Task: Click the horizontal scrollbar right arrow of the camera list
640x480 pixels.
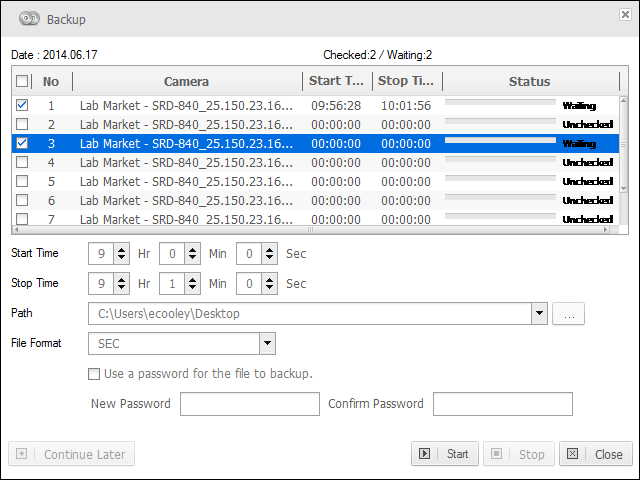Action: pyautogui.click(x=606, y=229)
